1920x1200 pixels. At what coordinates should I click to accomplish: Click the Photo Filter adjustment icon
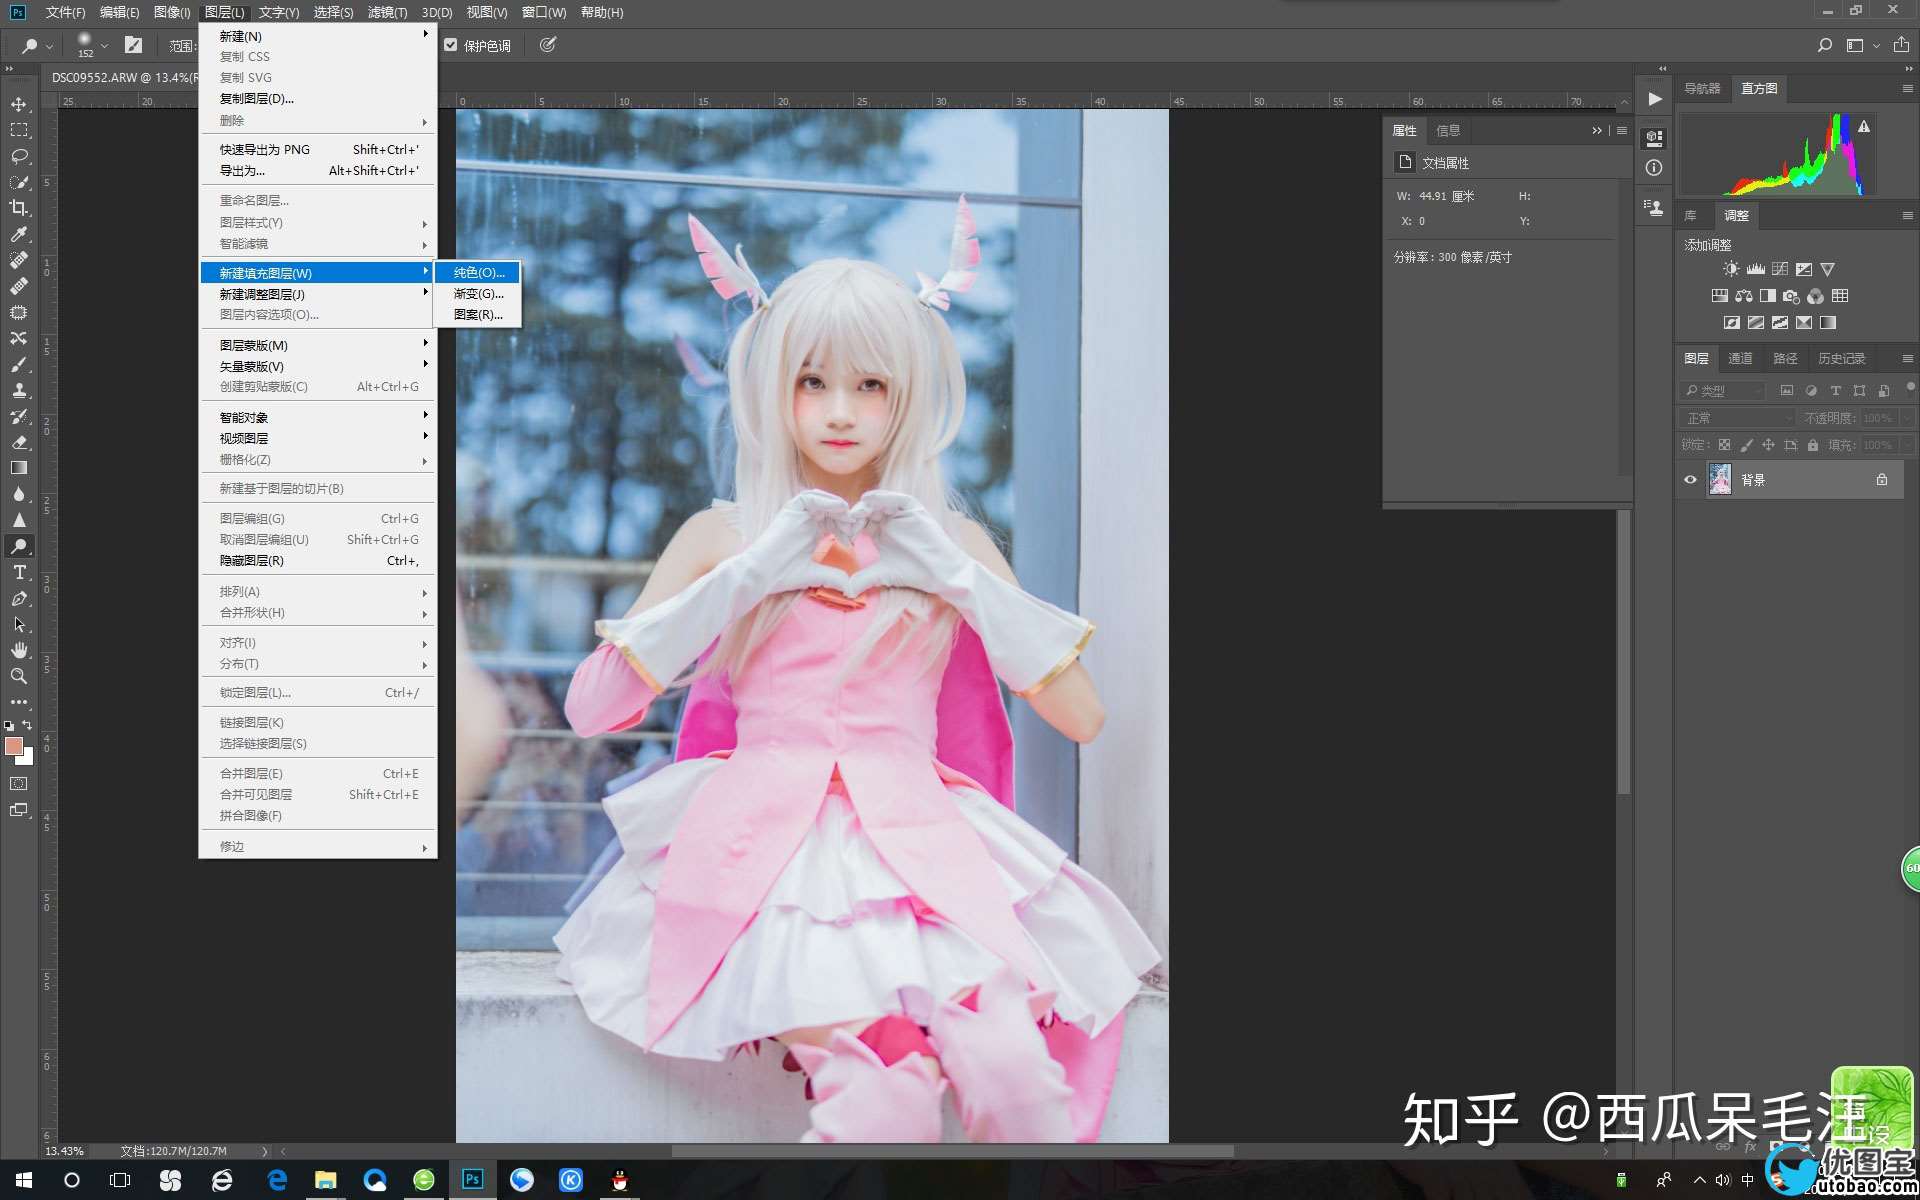[1791, 296]
